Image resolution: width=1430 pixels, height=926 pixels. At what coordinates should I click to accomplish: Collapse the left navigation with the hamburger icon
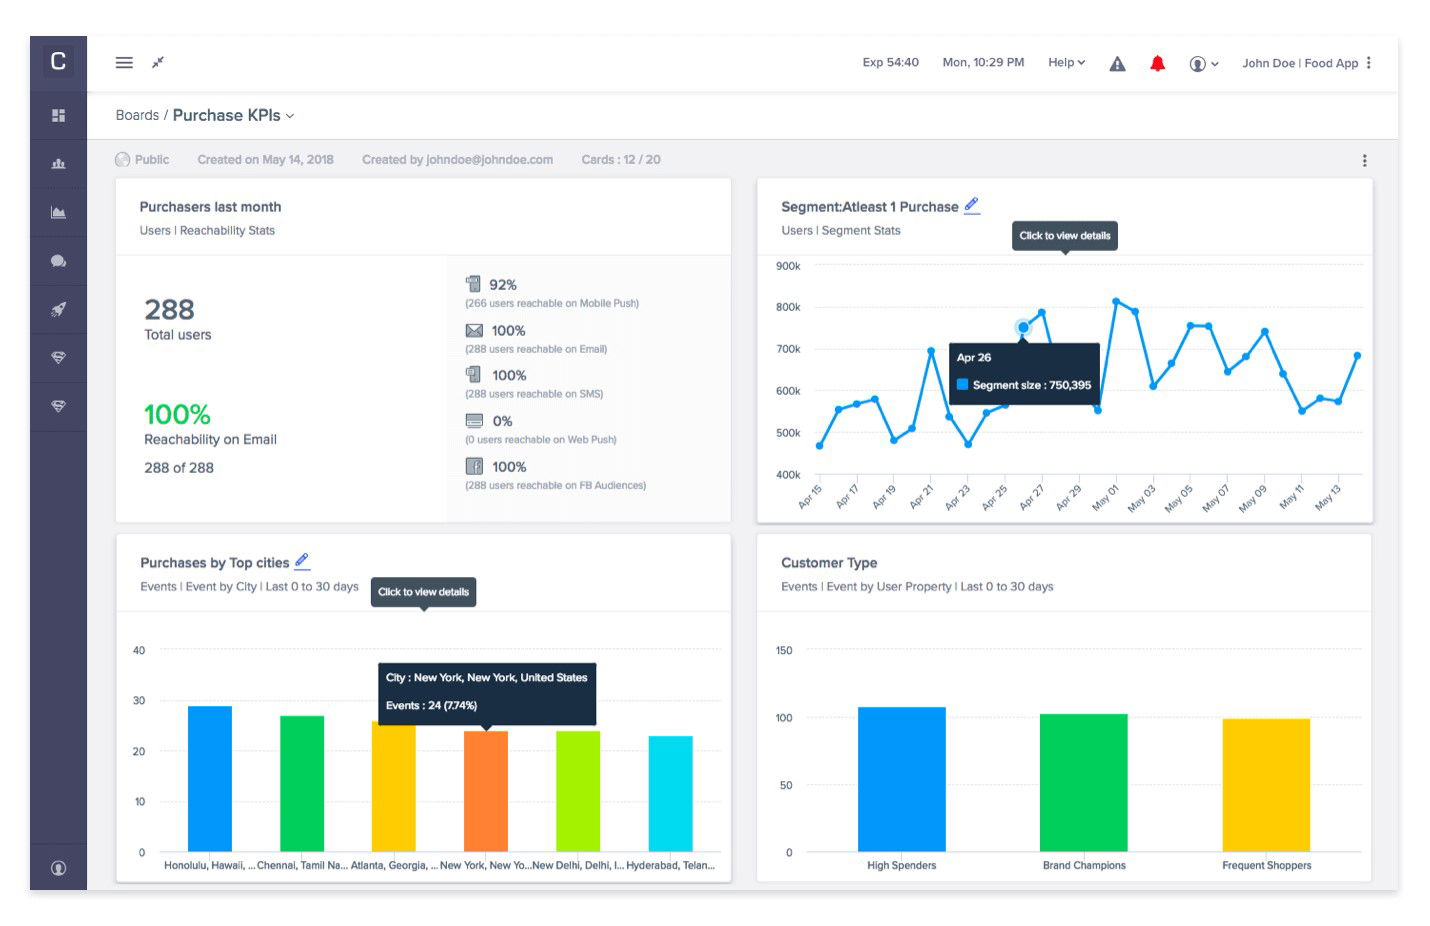coord(123,62)
